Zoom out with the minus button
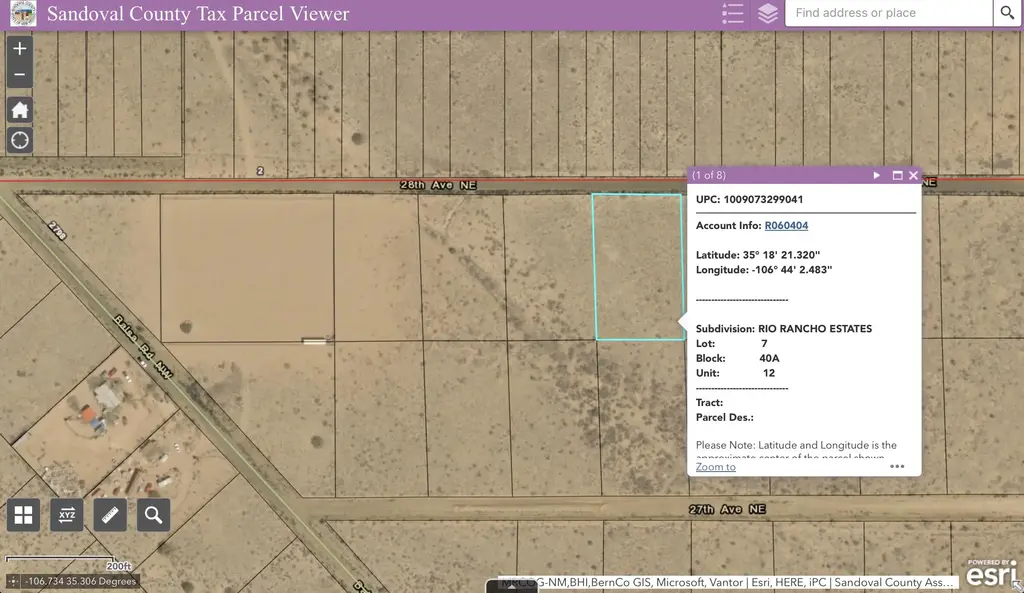This screenshot has width=1024, height=593. (20, 74)
